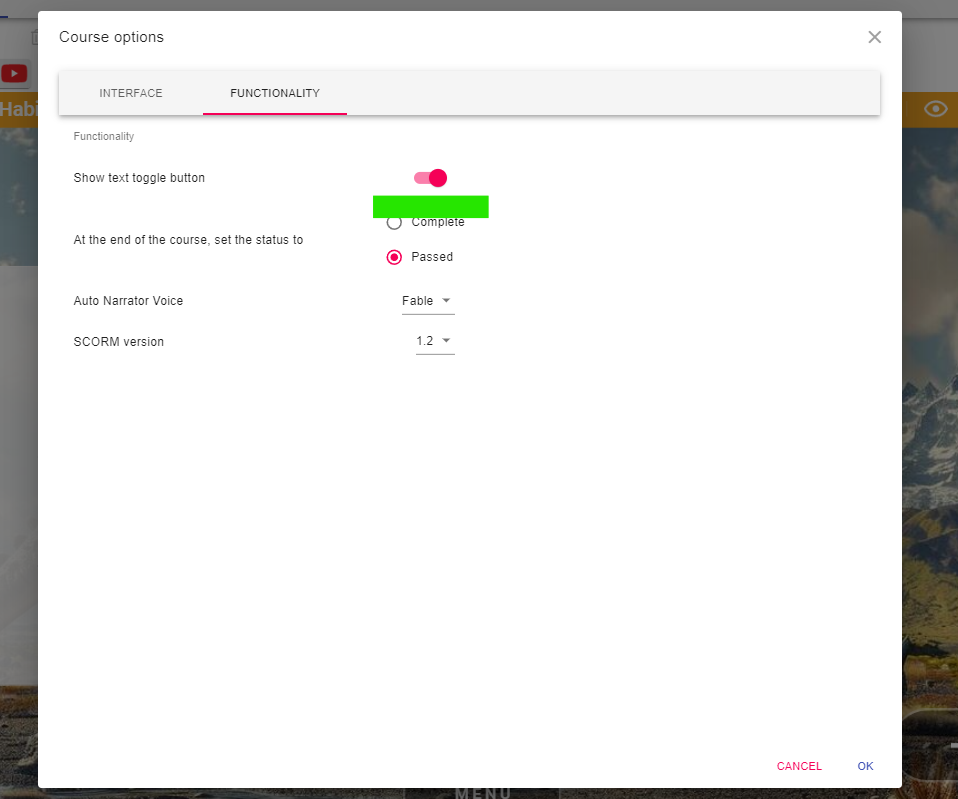Click the 'Show text toggle button' label
The height and width of the screenshot is (799, 958).
[139, 178]
